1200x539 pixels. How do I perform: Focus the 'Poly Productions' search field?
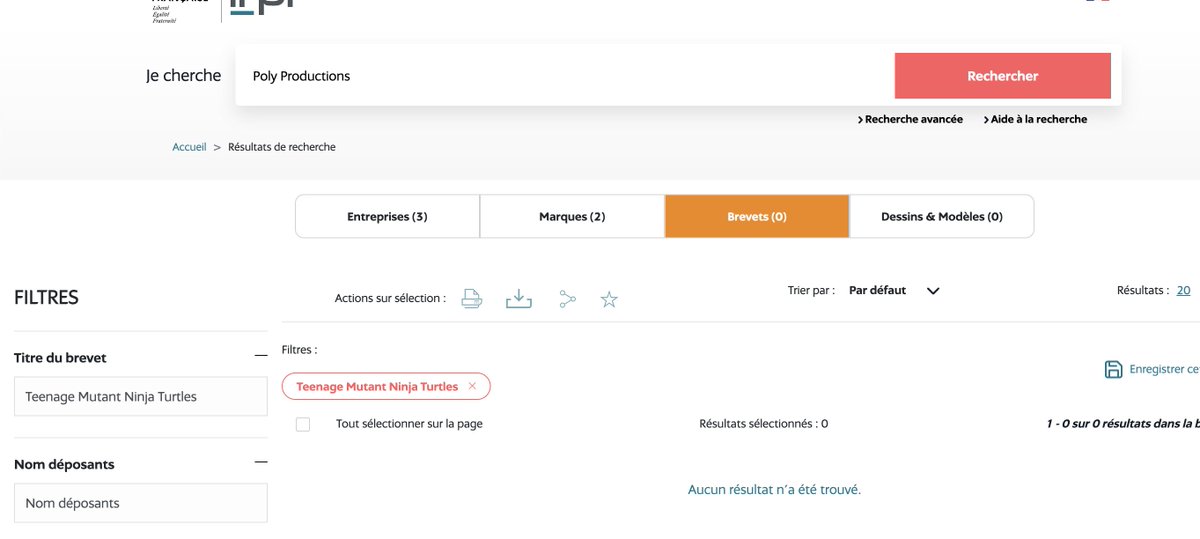(x=565, y=76)
